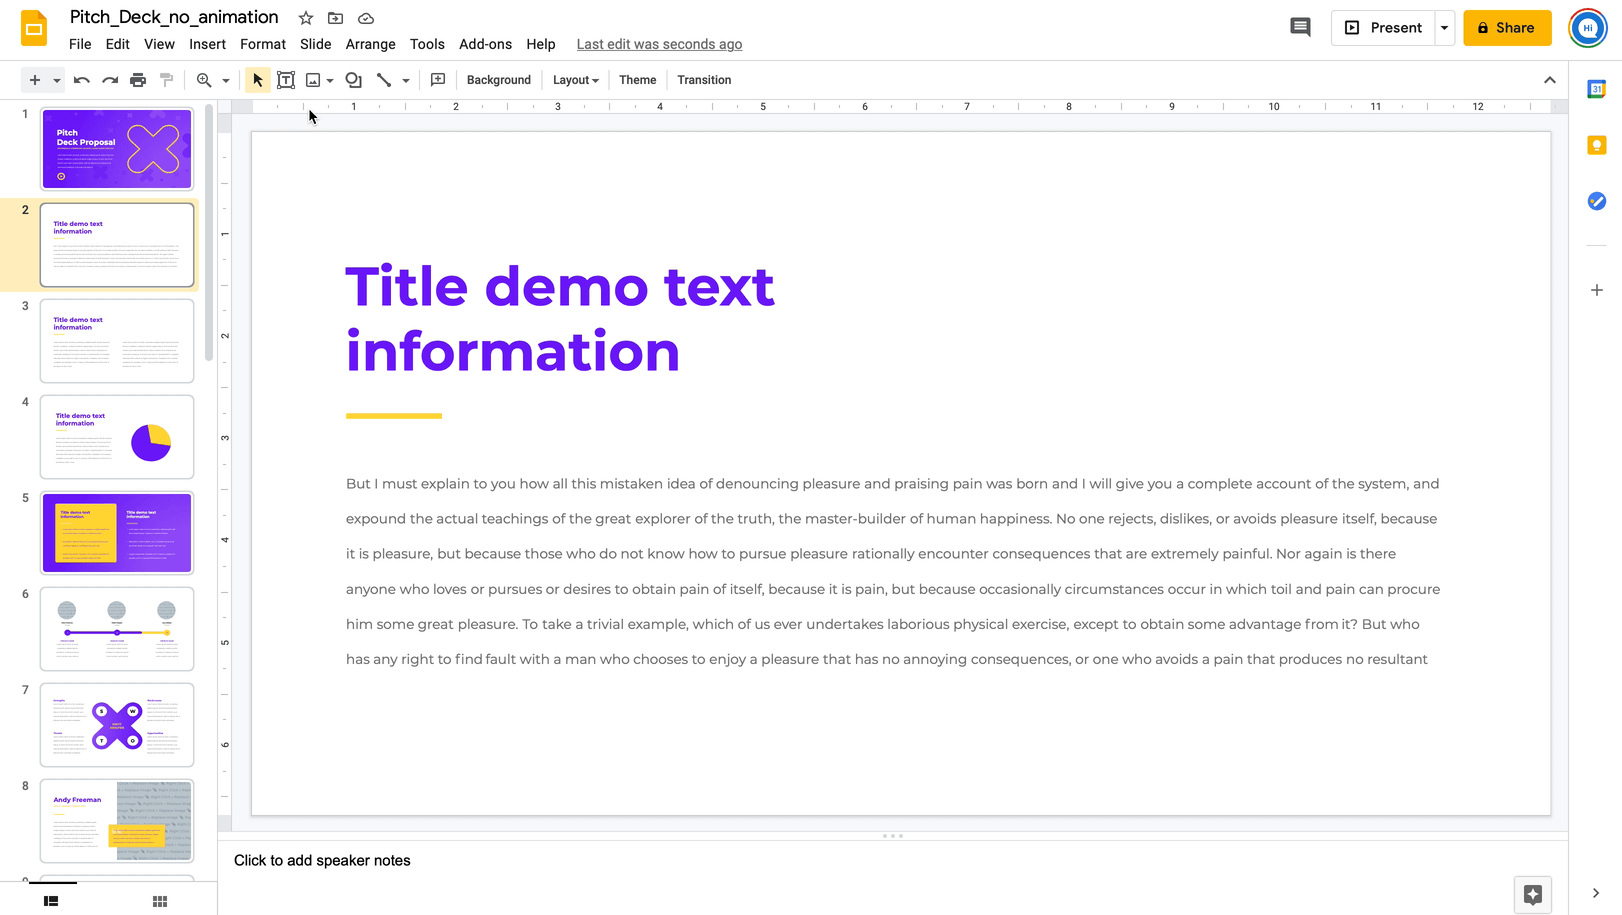The height and width of the screenshot is (915, 1622).
Task: Undo the last action
Action: 82,80
